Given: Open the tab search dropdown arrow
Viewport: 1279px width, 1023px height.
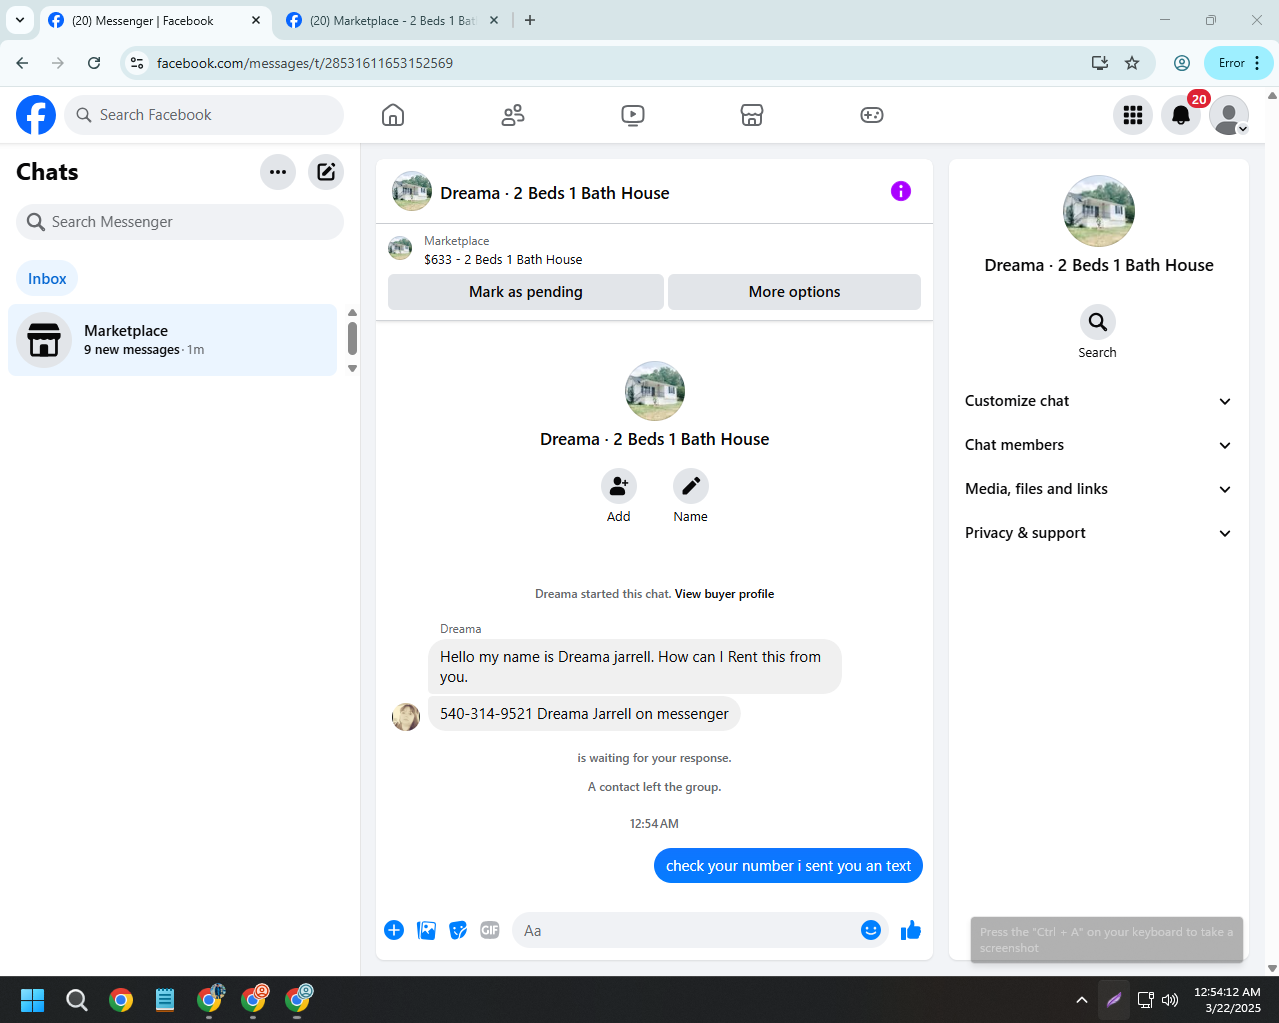Looking at the screenshot, I should pos(20,20).
